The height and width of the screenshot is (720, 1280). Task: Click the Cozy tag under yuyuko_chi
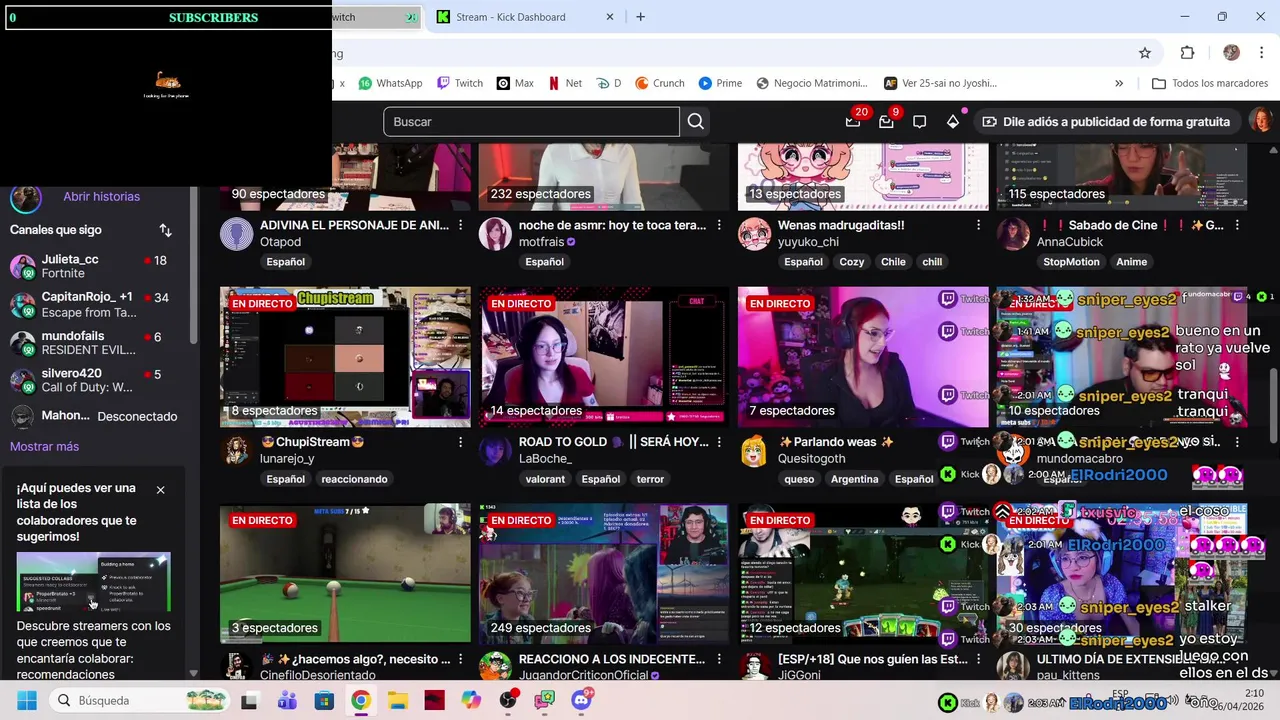tap(852, 262)
